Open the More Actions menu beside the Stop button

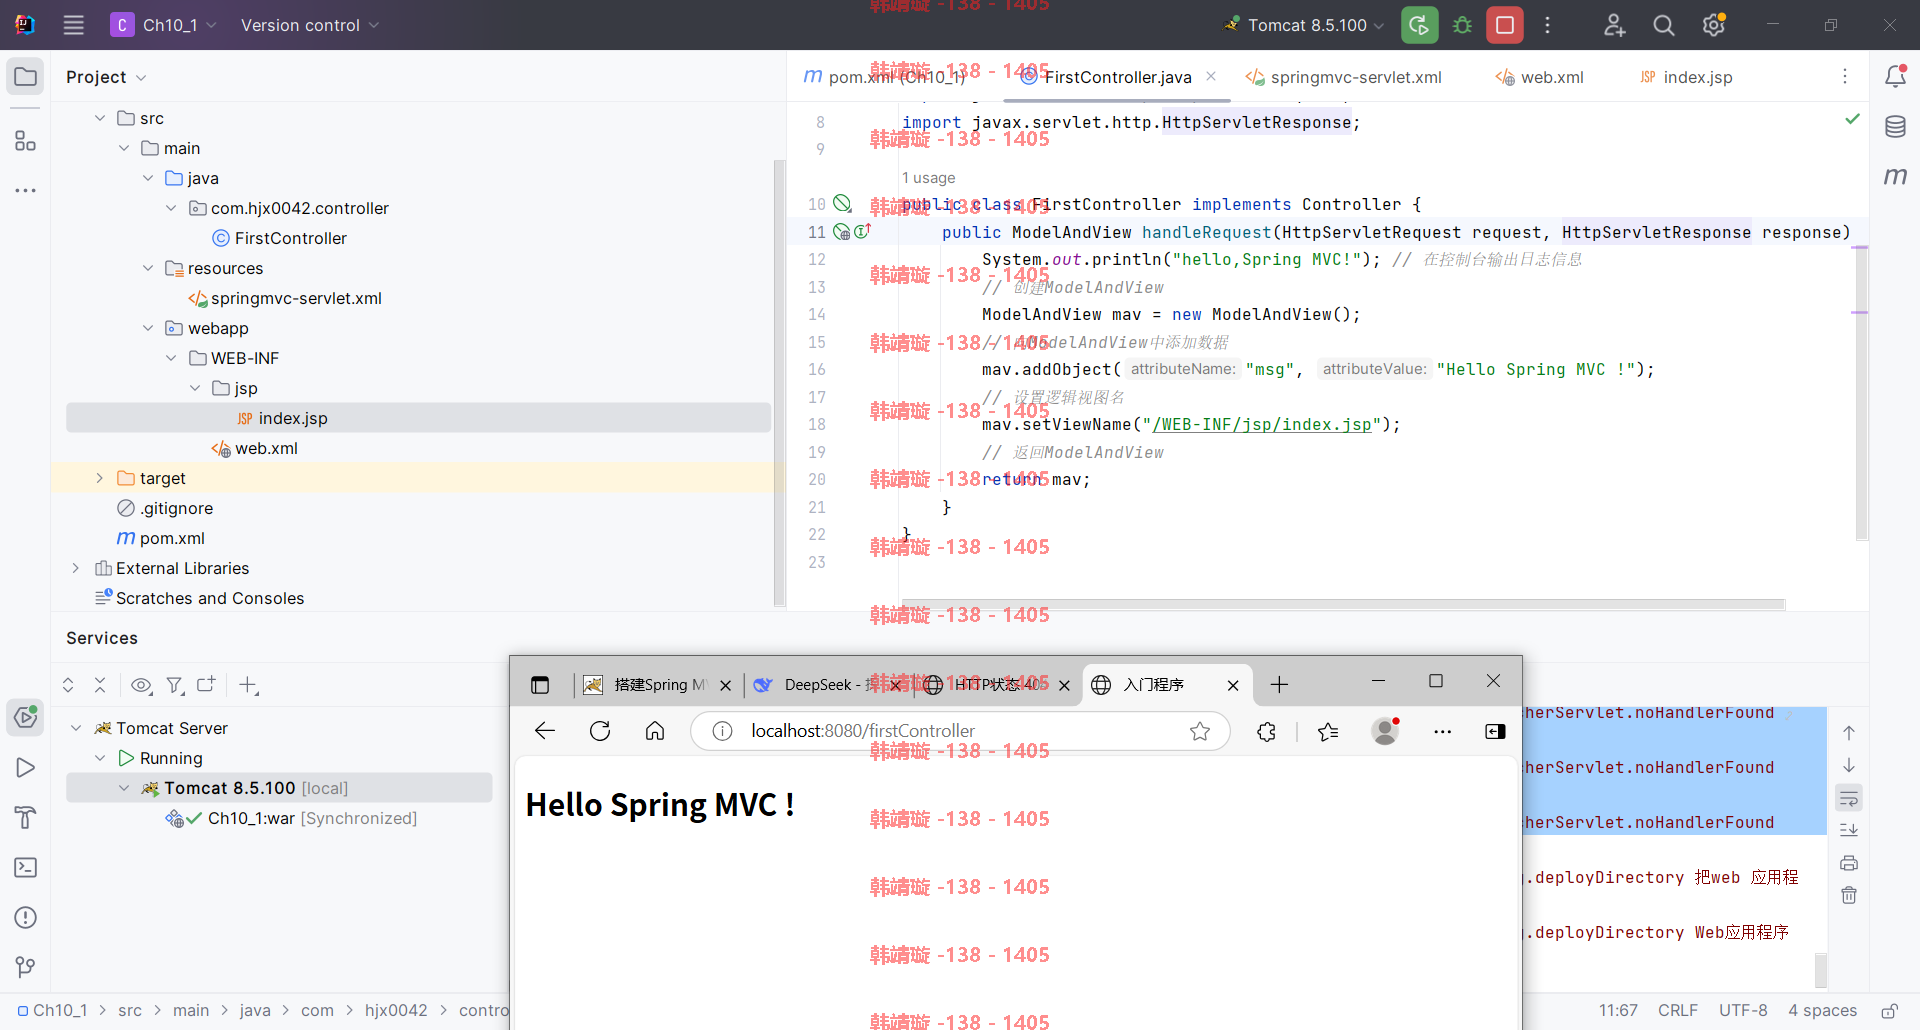[1547, 25]
